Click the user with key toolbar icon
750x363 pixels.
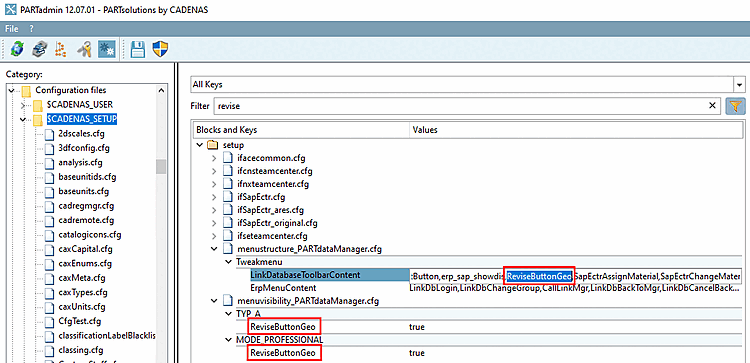point(84,49)
